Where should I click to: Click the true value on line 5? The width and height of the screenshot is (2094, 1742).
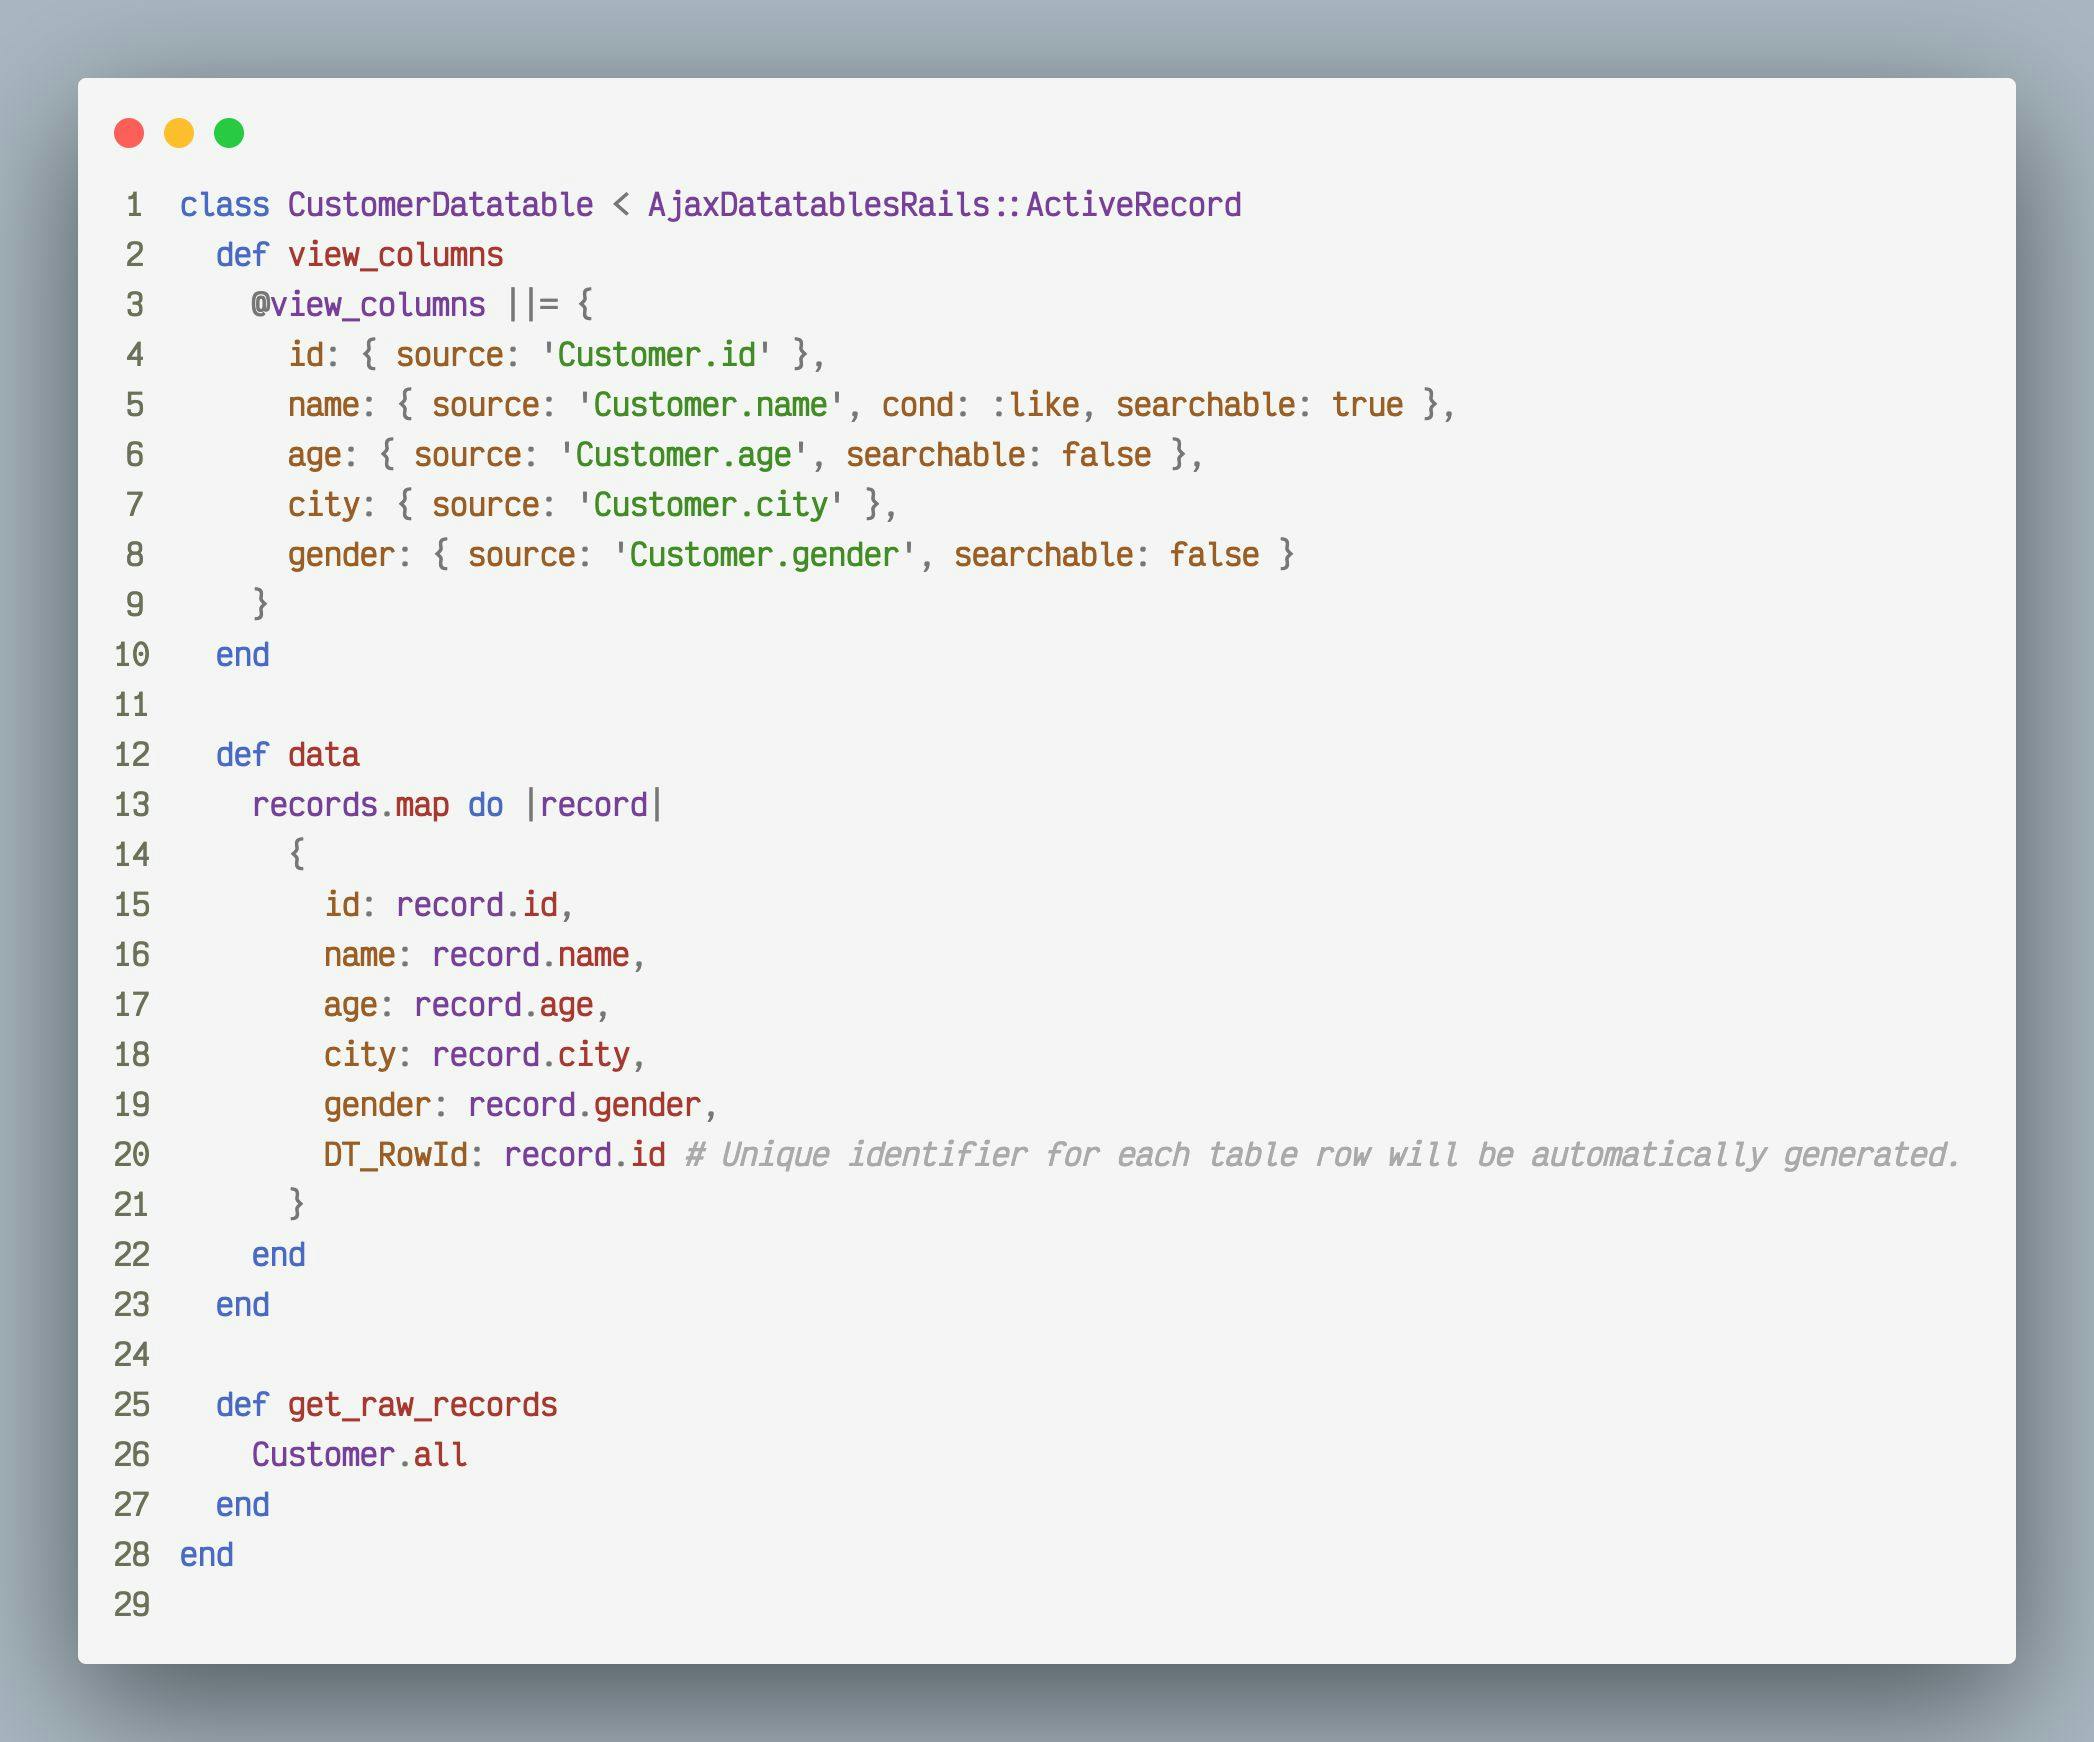point(1366,405)
